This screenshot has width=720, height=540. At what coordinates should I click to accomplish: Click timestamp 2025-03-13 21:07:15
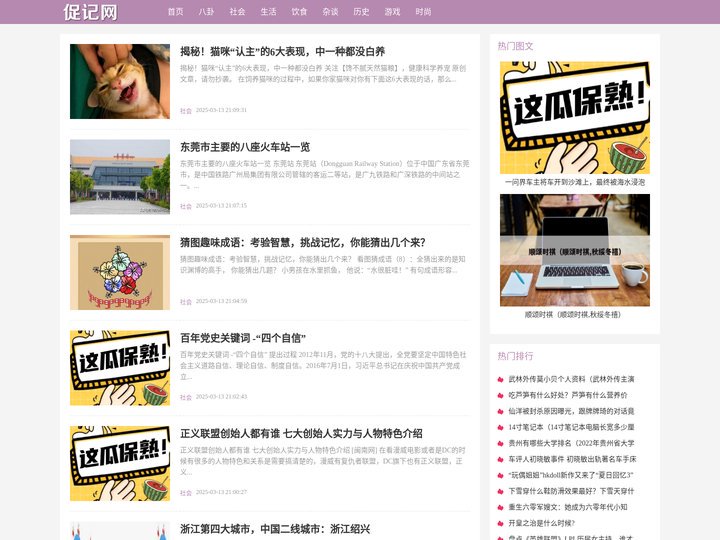[221, 206]
